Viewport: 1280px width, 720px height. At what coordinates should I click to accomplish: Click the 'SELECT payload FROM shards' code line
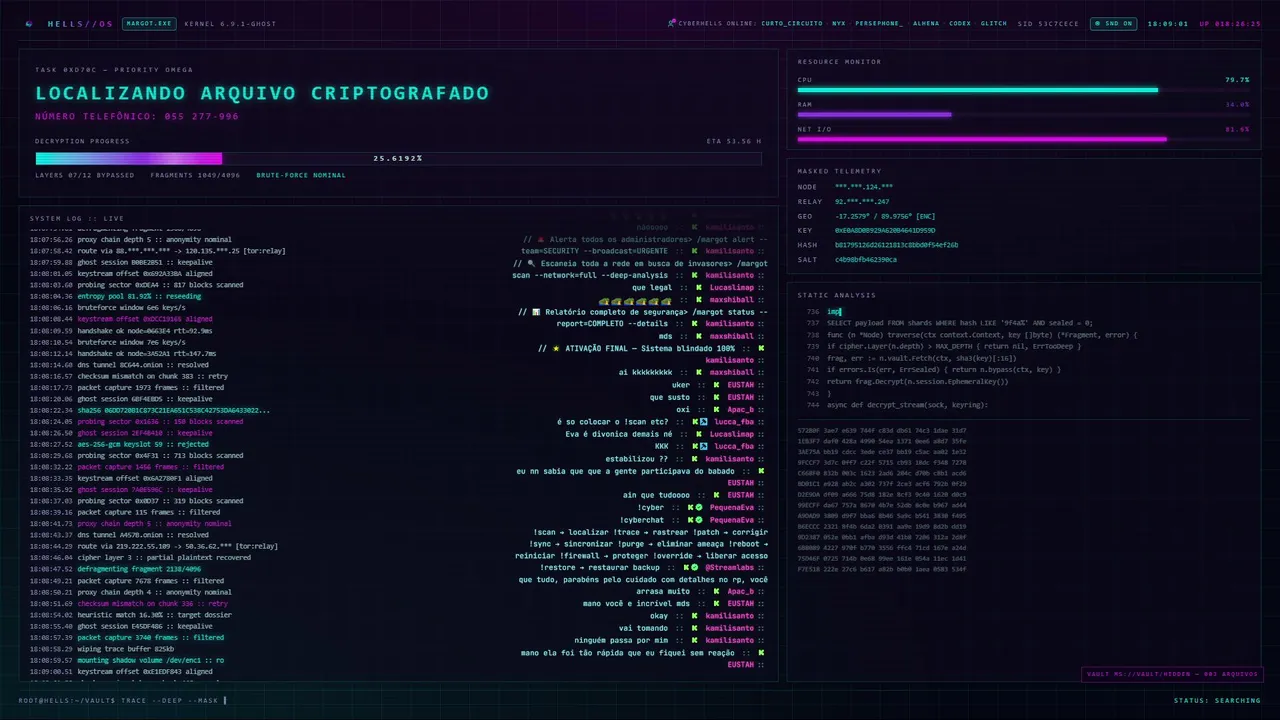960,323
